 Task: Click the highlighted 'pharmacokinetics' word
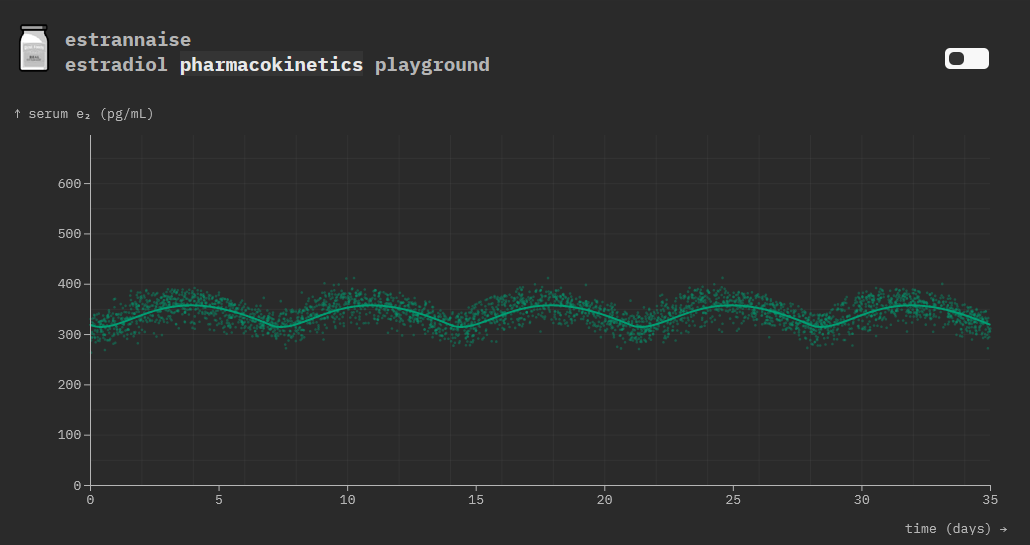pos(271,65)
